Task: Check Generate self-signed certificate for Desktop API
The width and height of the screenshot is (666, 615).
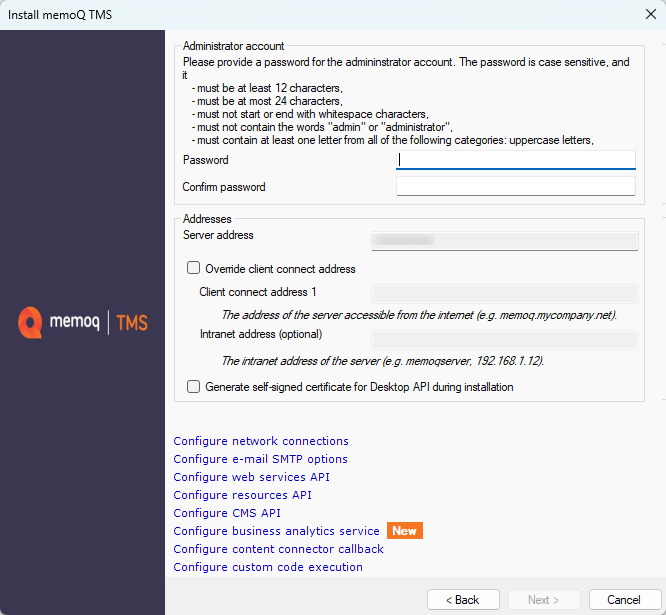Action: [193, 386]
